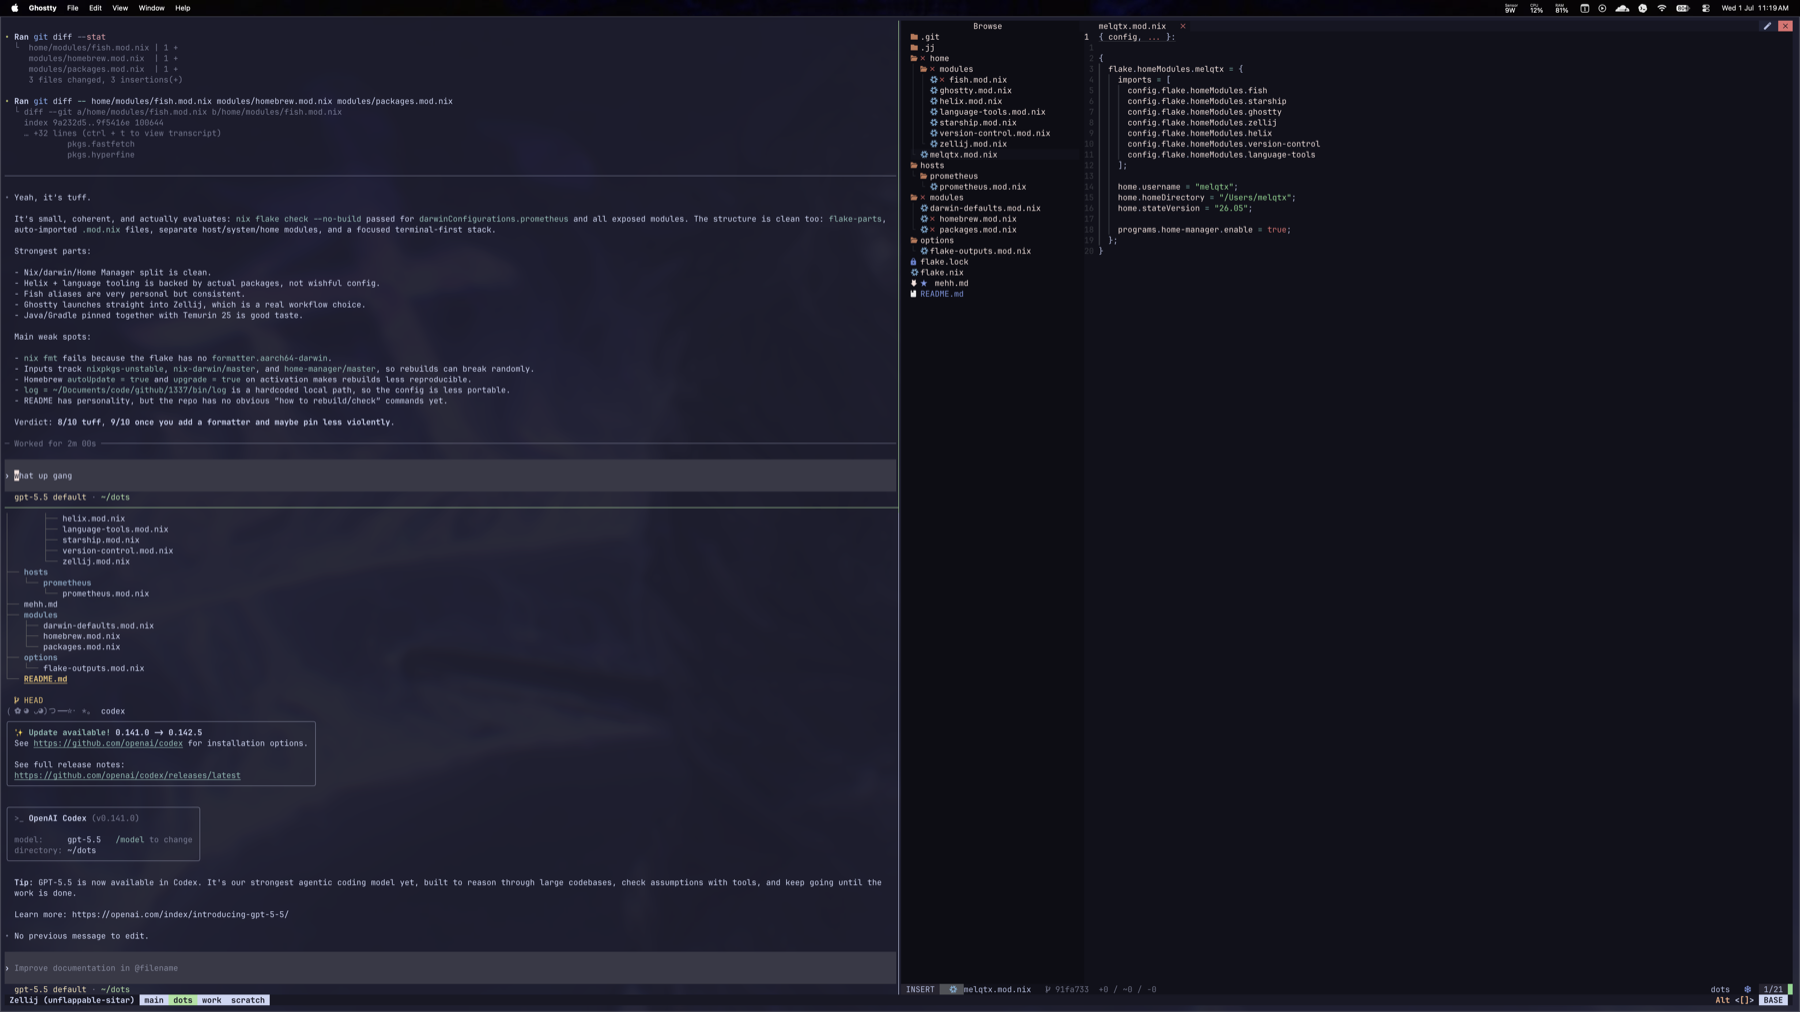The height and width of the screenshot is (1012, 1800).
Task: Click the icon beside language-tools.mod.nix
Action: click(934, 112)
